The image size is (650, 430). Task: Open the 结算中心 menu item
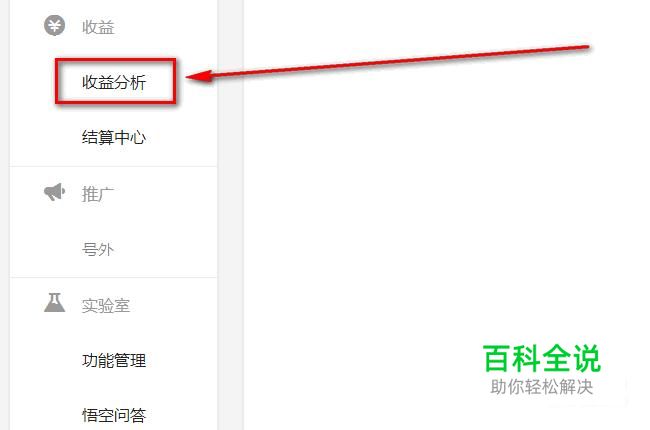coord(114,137)
